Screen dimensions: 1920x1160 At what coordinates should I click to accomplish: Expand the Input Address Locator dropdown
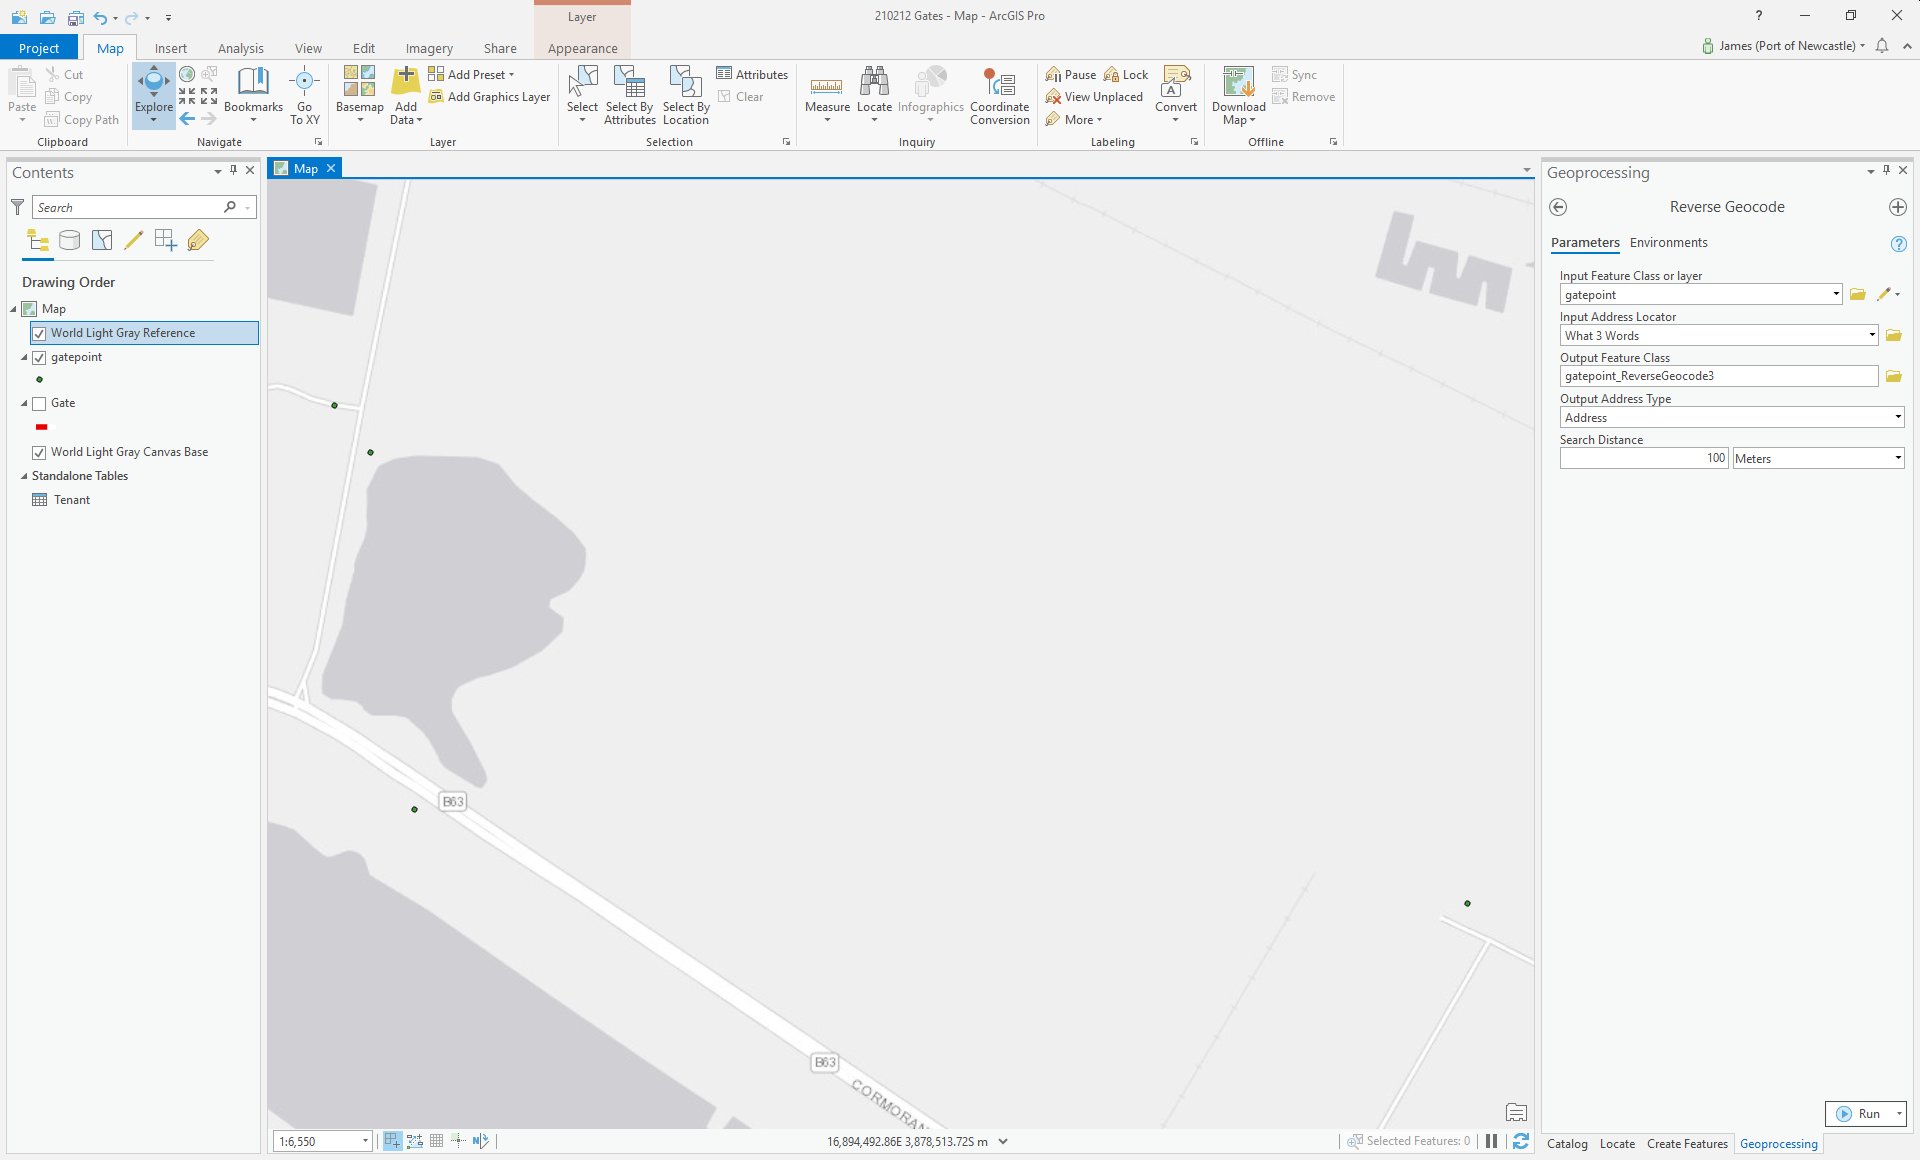(1871, 336)
